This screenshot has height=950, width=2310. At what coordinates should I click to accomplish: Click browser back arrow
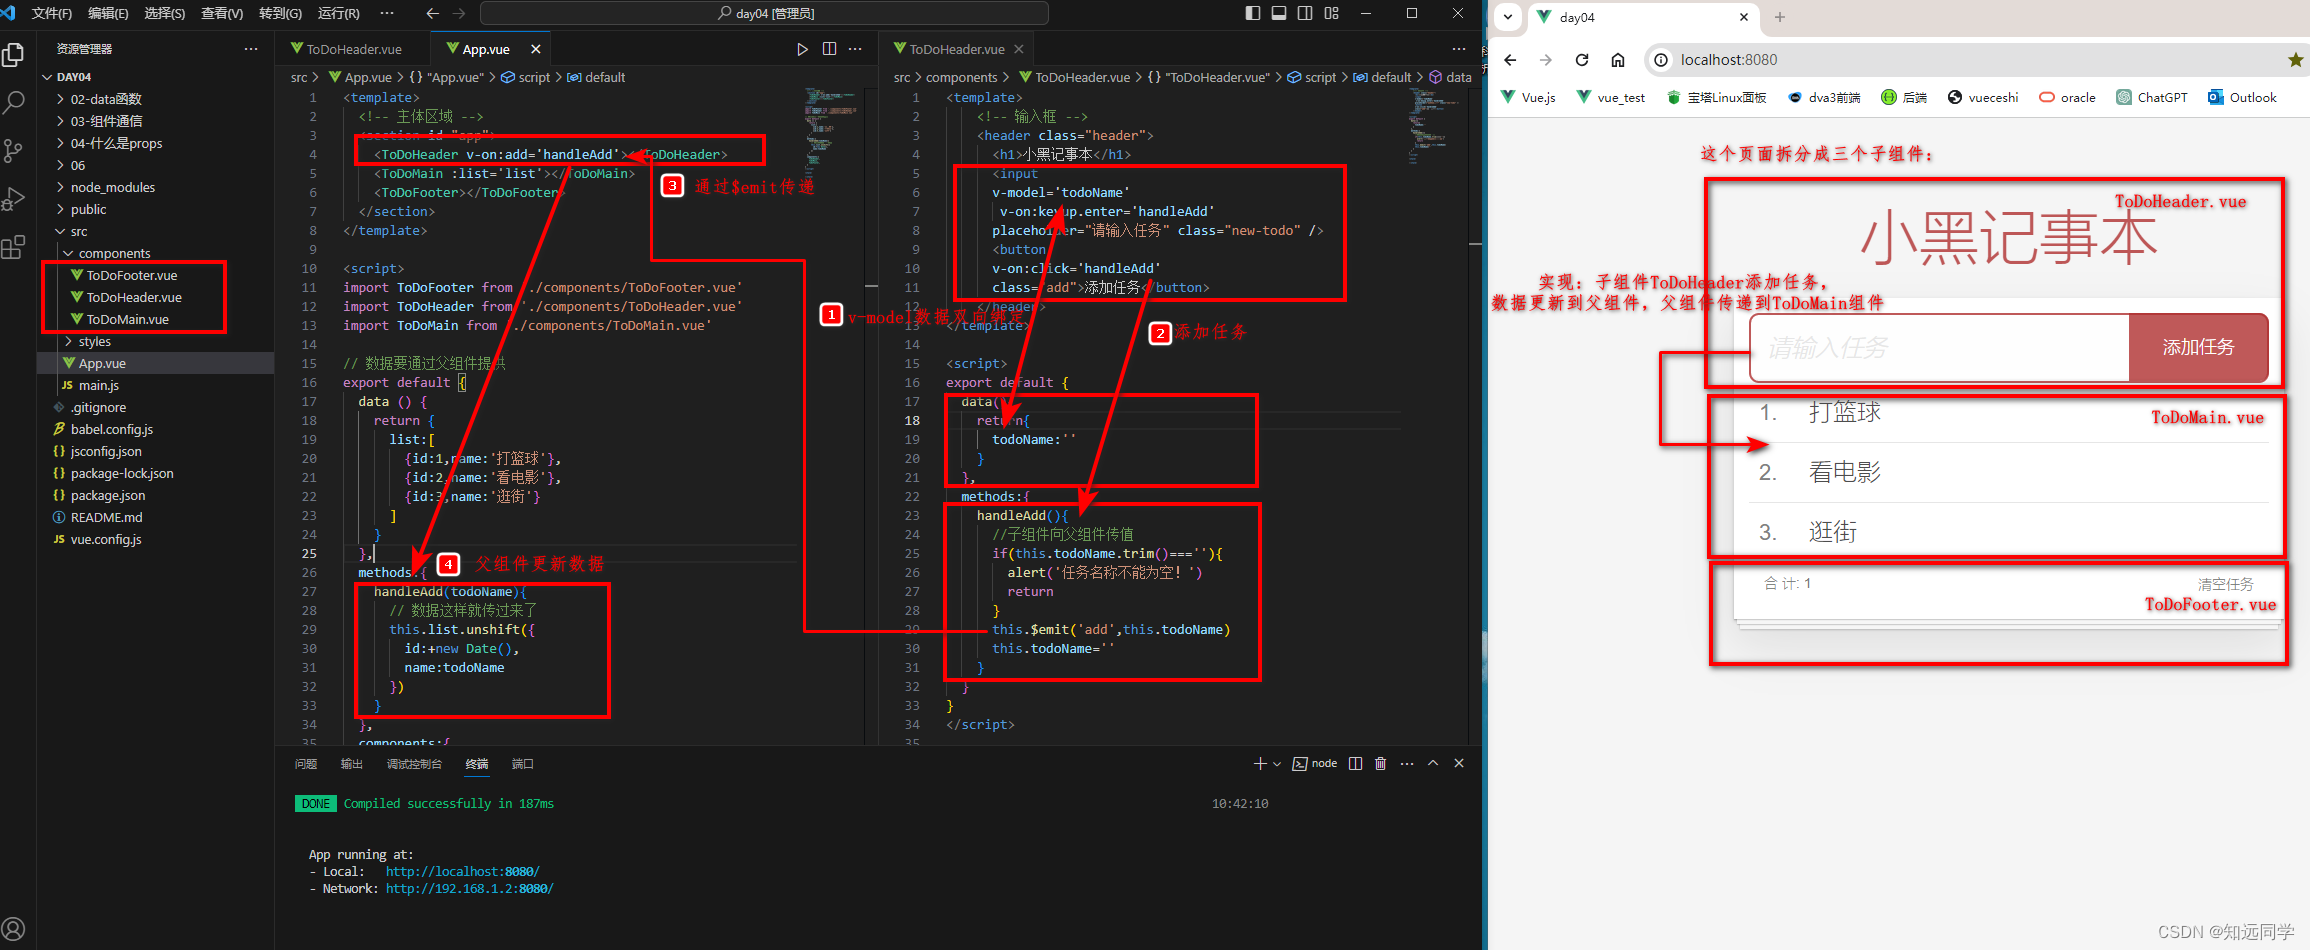[x=1510, y=60]
